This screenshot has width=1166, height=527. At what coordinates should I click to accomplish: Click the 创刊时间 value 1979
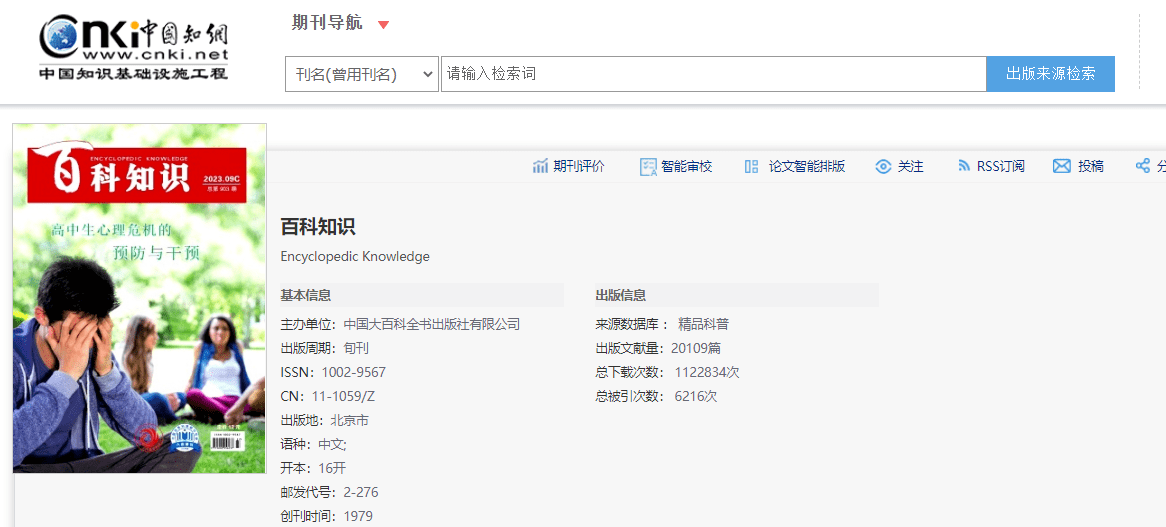click(x=358, y=516)
